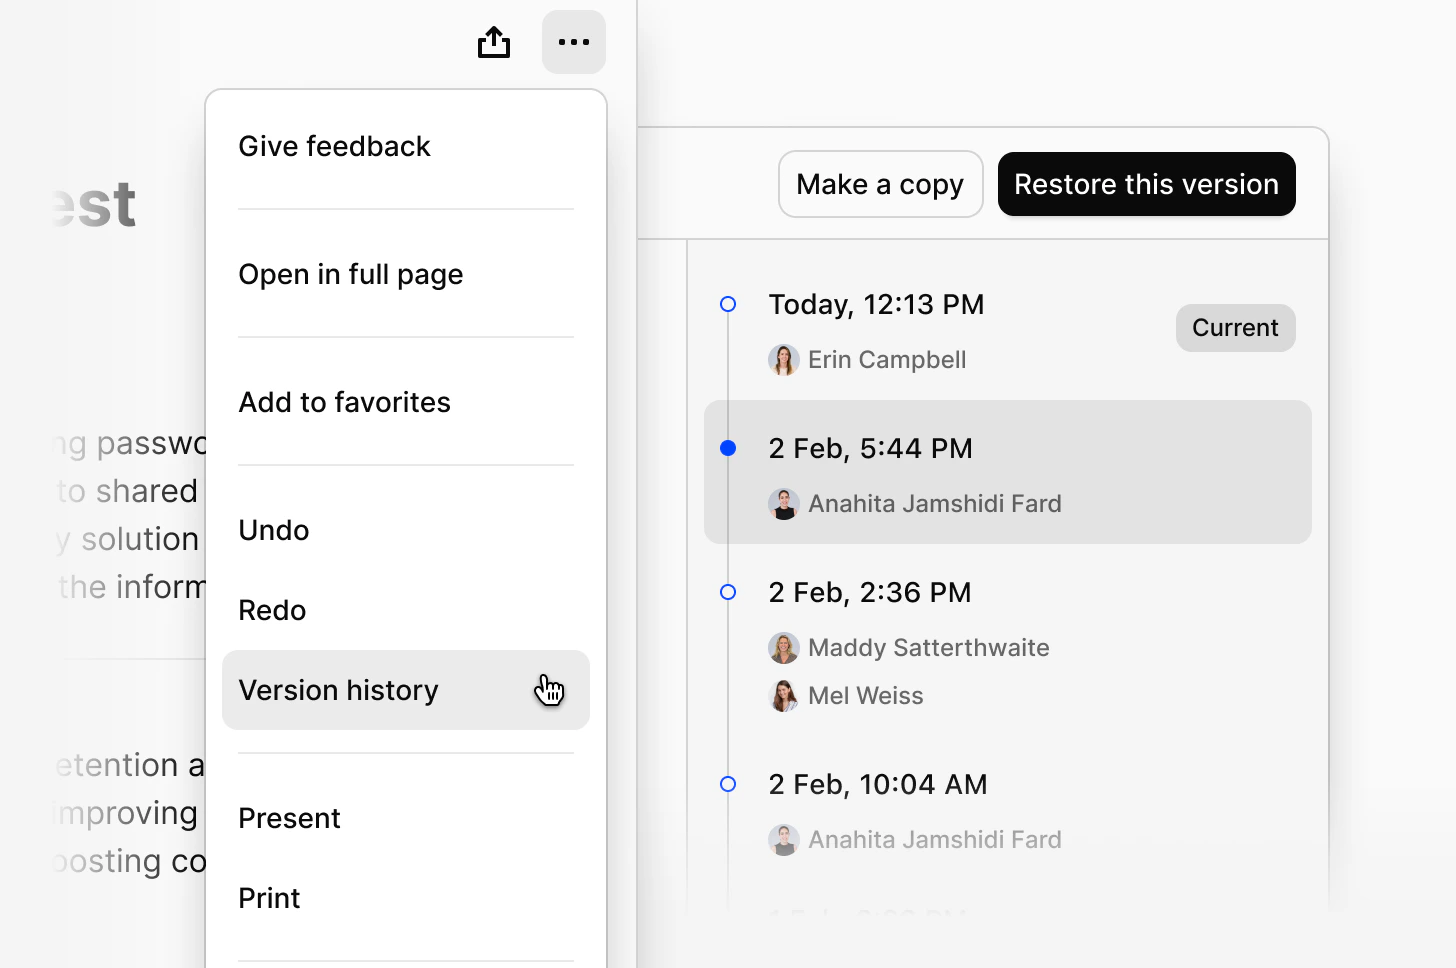Image resolution: width=1456 pixels, height=968 pixels.
Task: Click Redo in the menu
Action: (x=406, y=610)
